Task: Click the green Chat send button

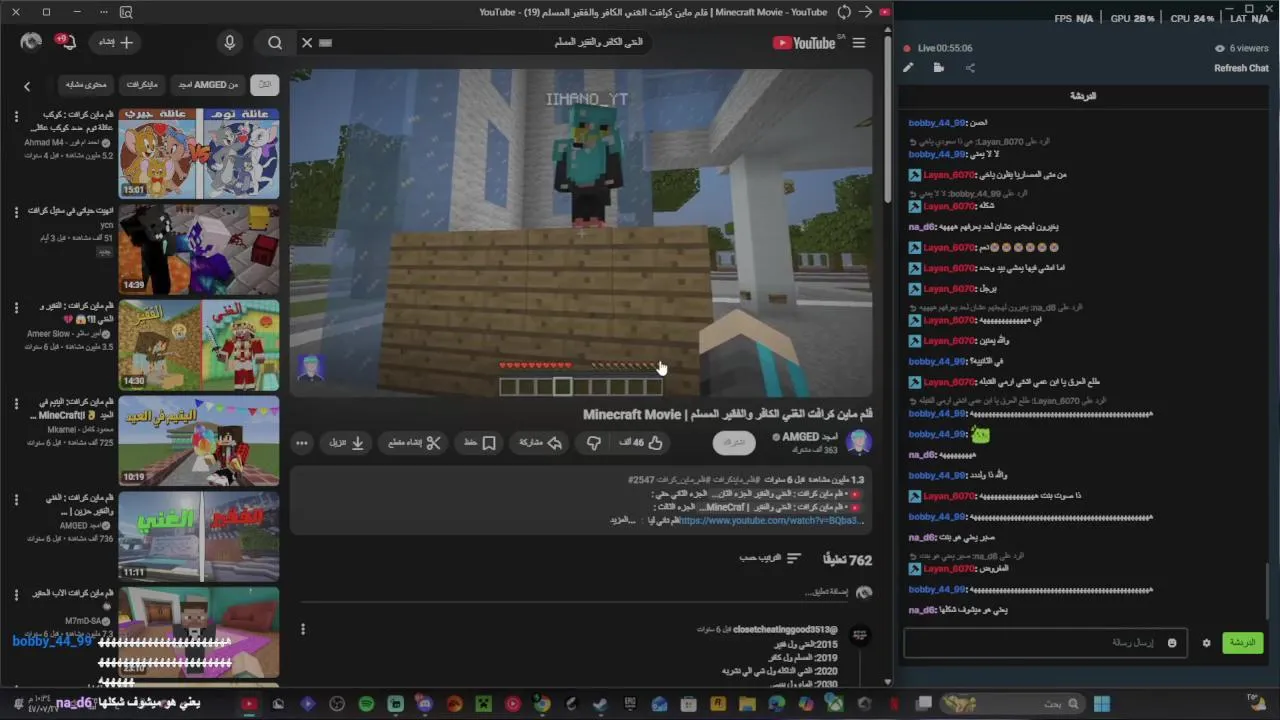Action: [x=1242, y=643]
